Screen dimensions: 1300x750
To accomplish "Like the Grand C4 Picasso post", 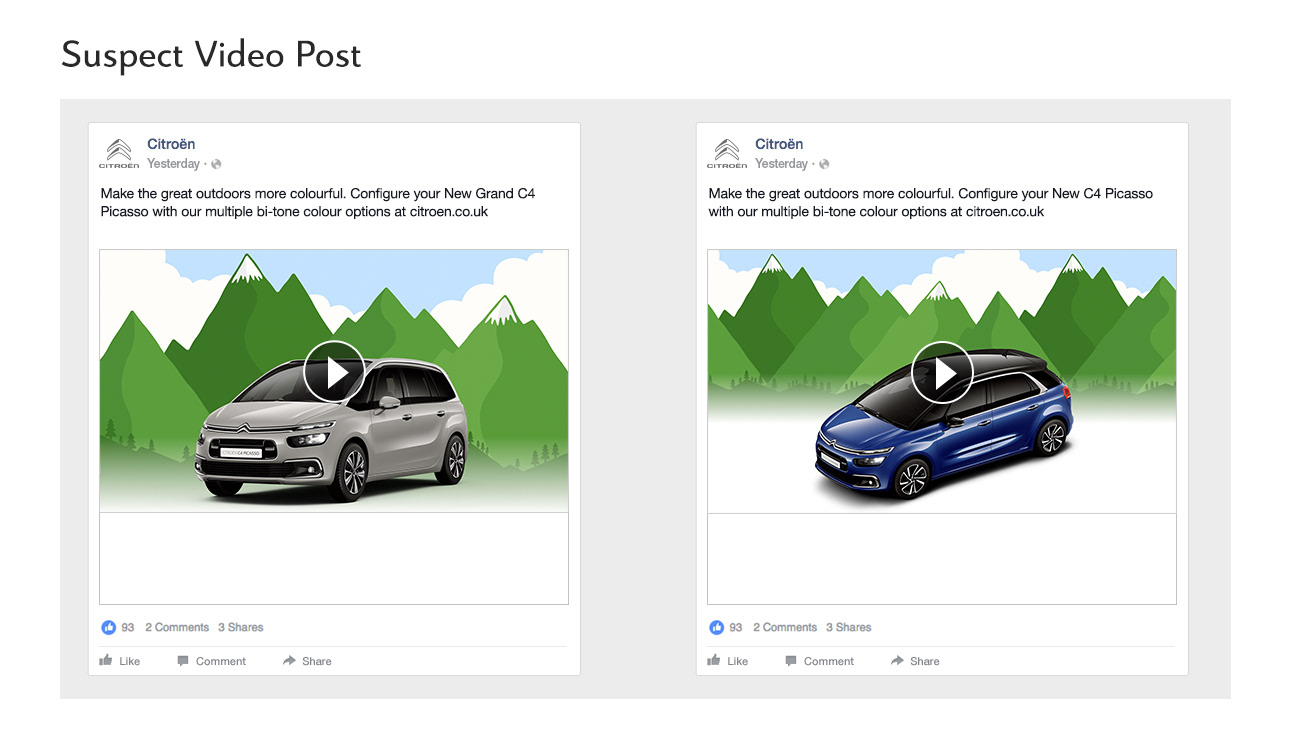I will pyautogui.click(x=120, y=661).
